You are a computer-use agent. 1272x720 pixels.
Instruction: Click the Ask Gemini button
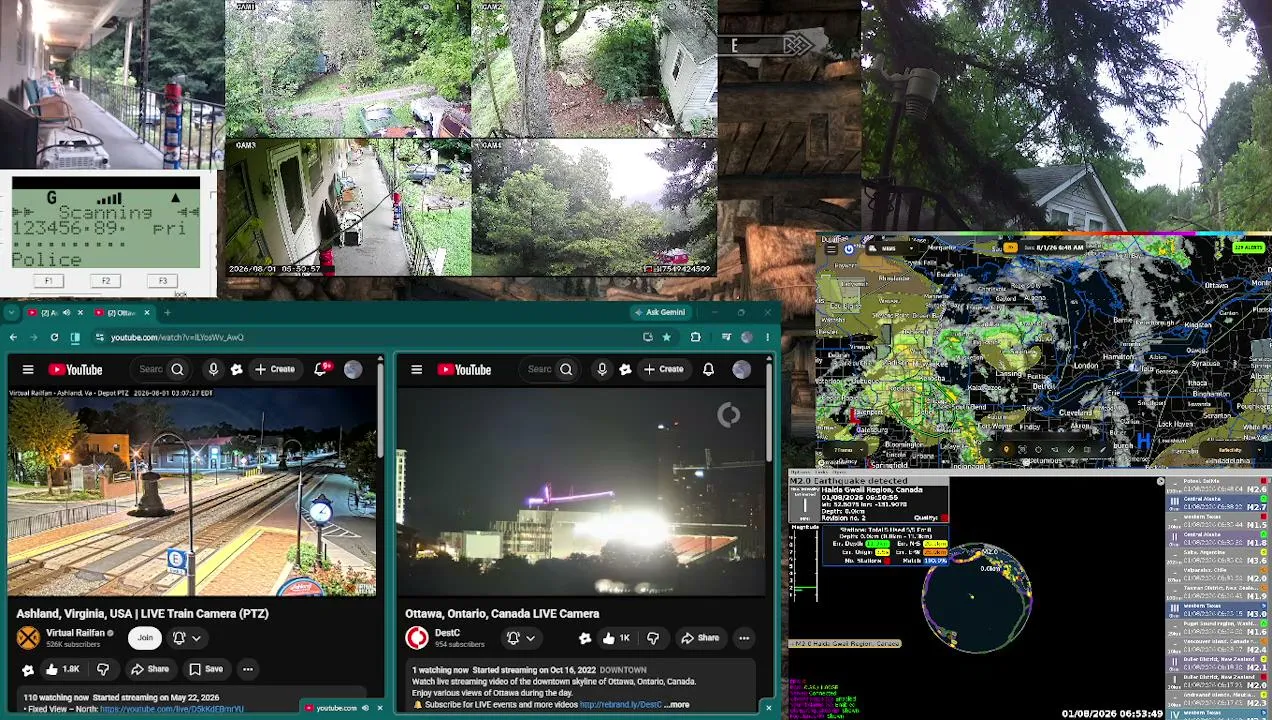pos(660,313)
